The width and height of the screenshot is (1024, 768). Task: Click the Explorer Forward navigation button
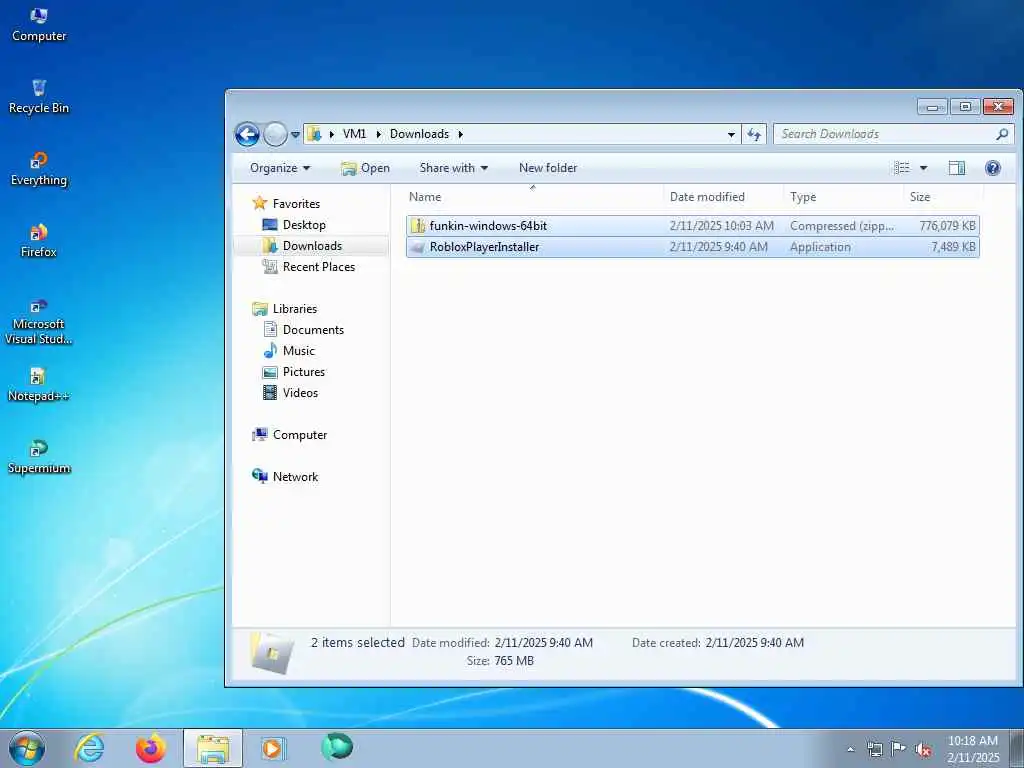click(x=275, y=135)
